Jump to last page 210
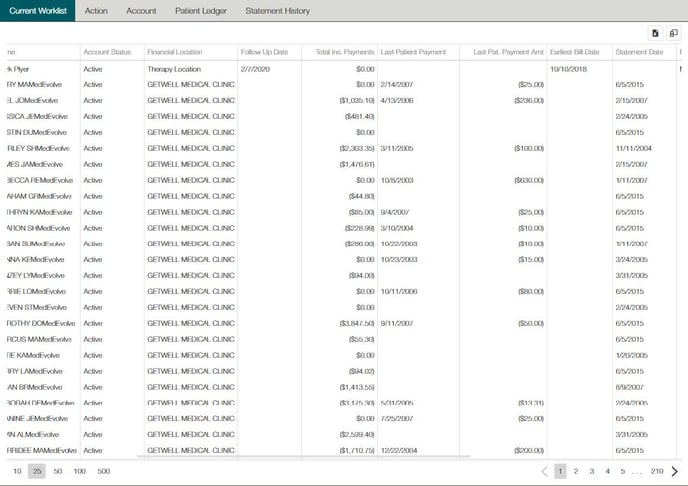Image resolution: width=688 pixels, height=486 pixels. [657, 471]
